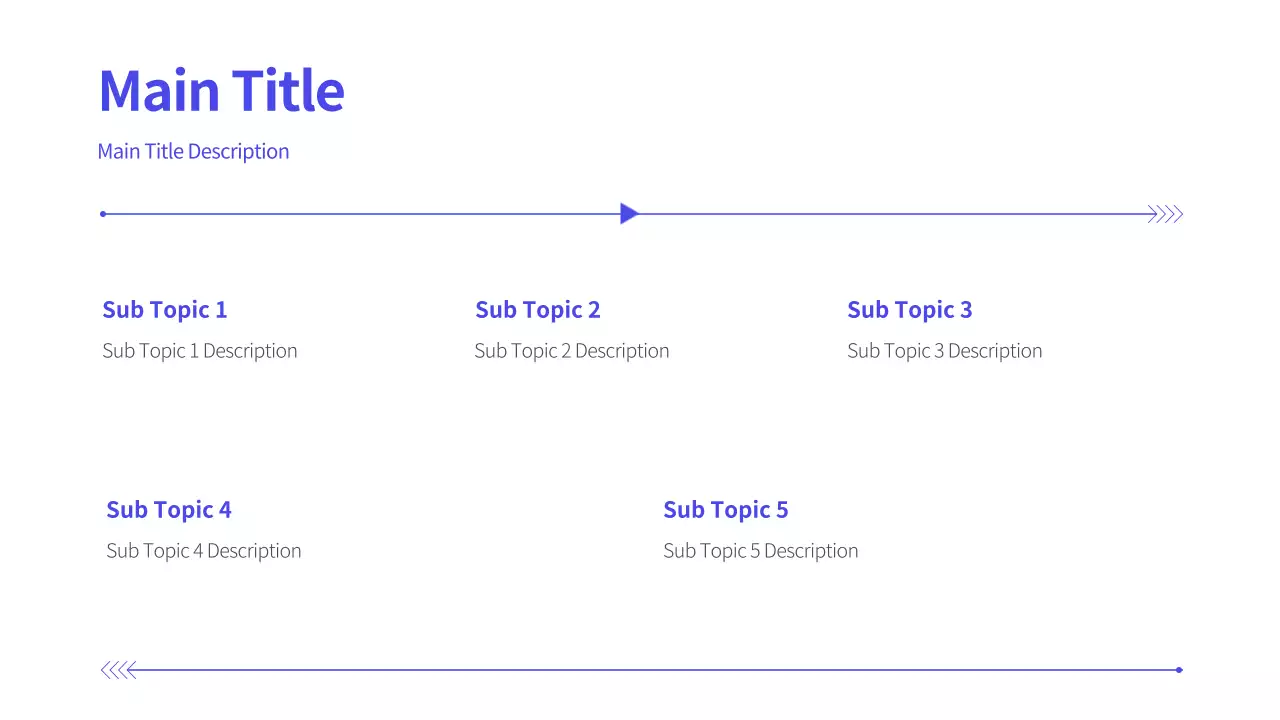Select the bottom horizontal arrow line

coord(650,670)
